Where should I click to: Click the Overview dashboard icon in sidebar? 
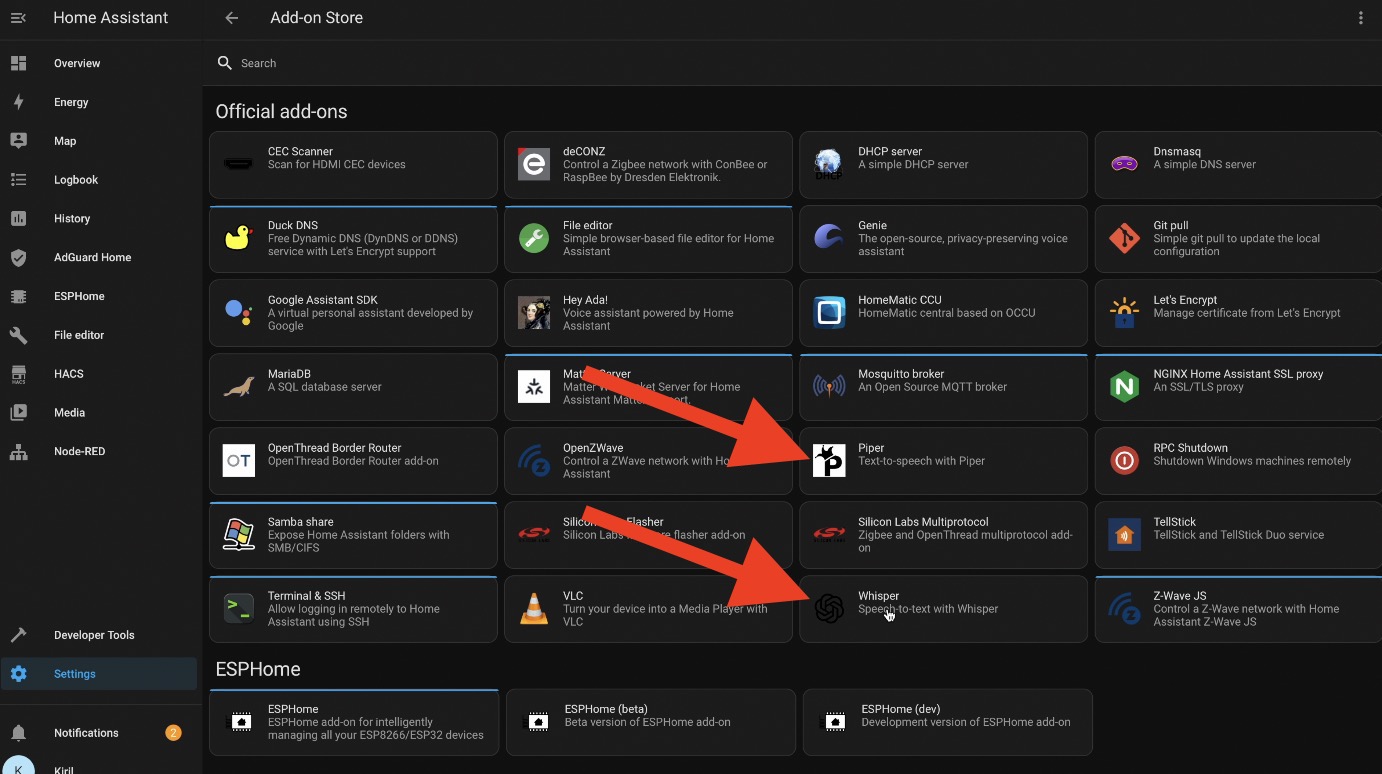pyautogui.click(x=18, y=63)
